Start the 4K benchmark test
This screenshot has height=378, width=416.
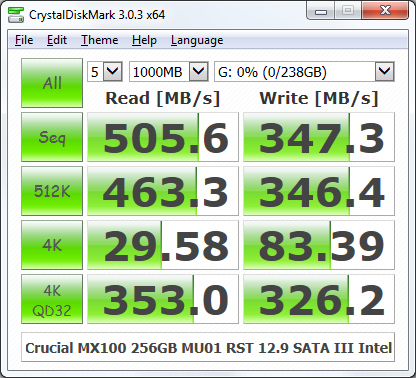tap(52, 245)
